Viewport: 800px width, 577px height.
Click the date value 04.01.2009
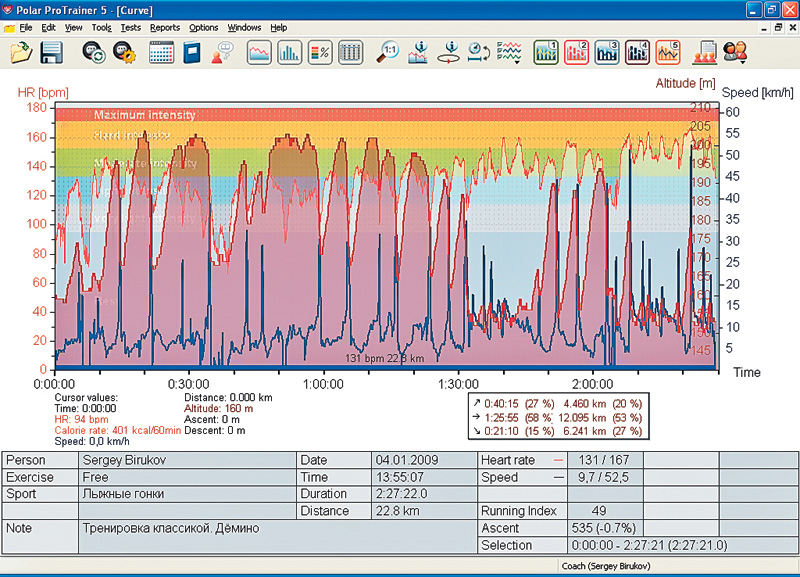[424, 460]
